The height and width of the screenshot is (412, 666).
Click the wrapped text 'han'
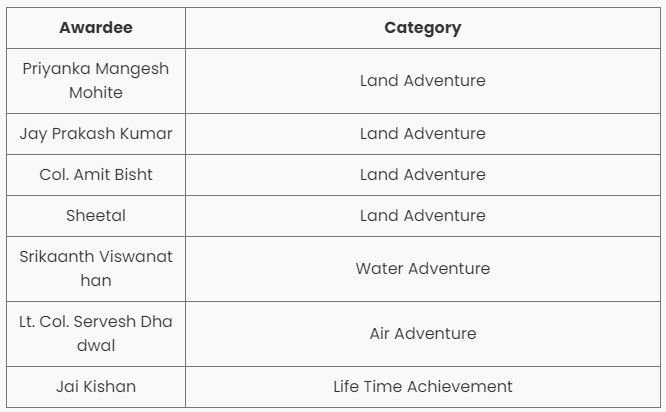[96, 281]
